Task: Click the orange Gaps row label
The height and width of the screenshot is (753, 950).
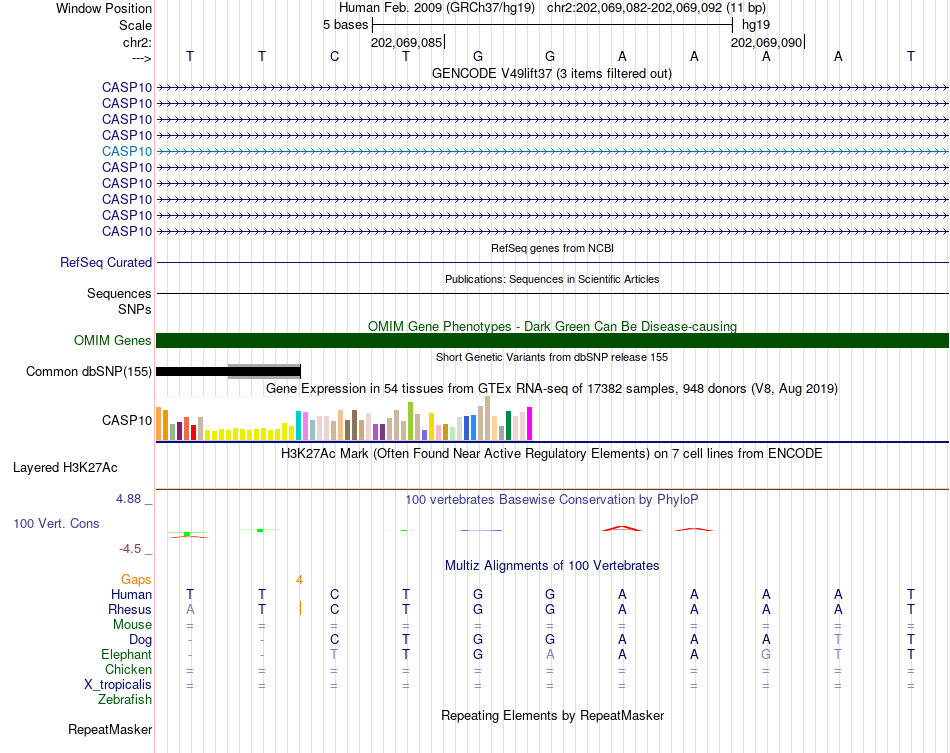Action: 136,580
